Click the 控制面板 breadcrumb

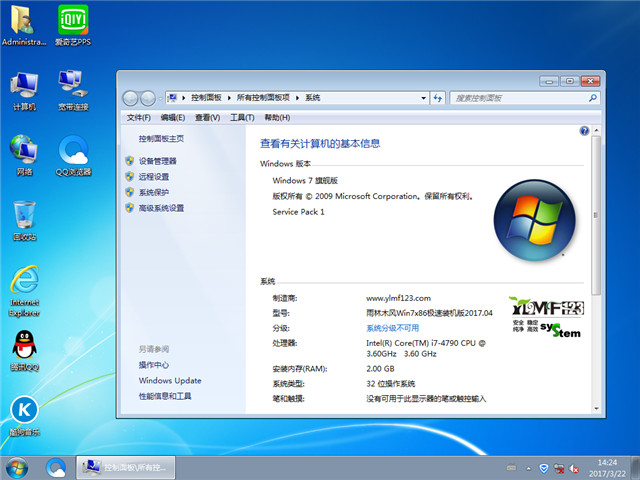point(206,98)
